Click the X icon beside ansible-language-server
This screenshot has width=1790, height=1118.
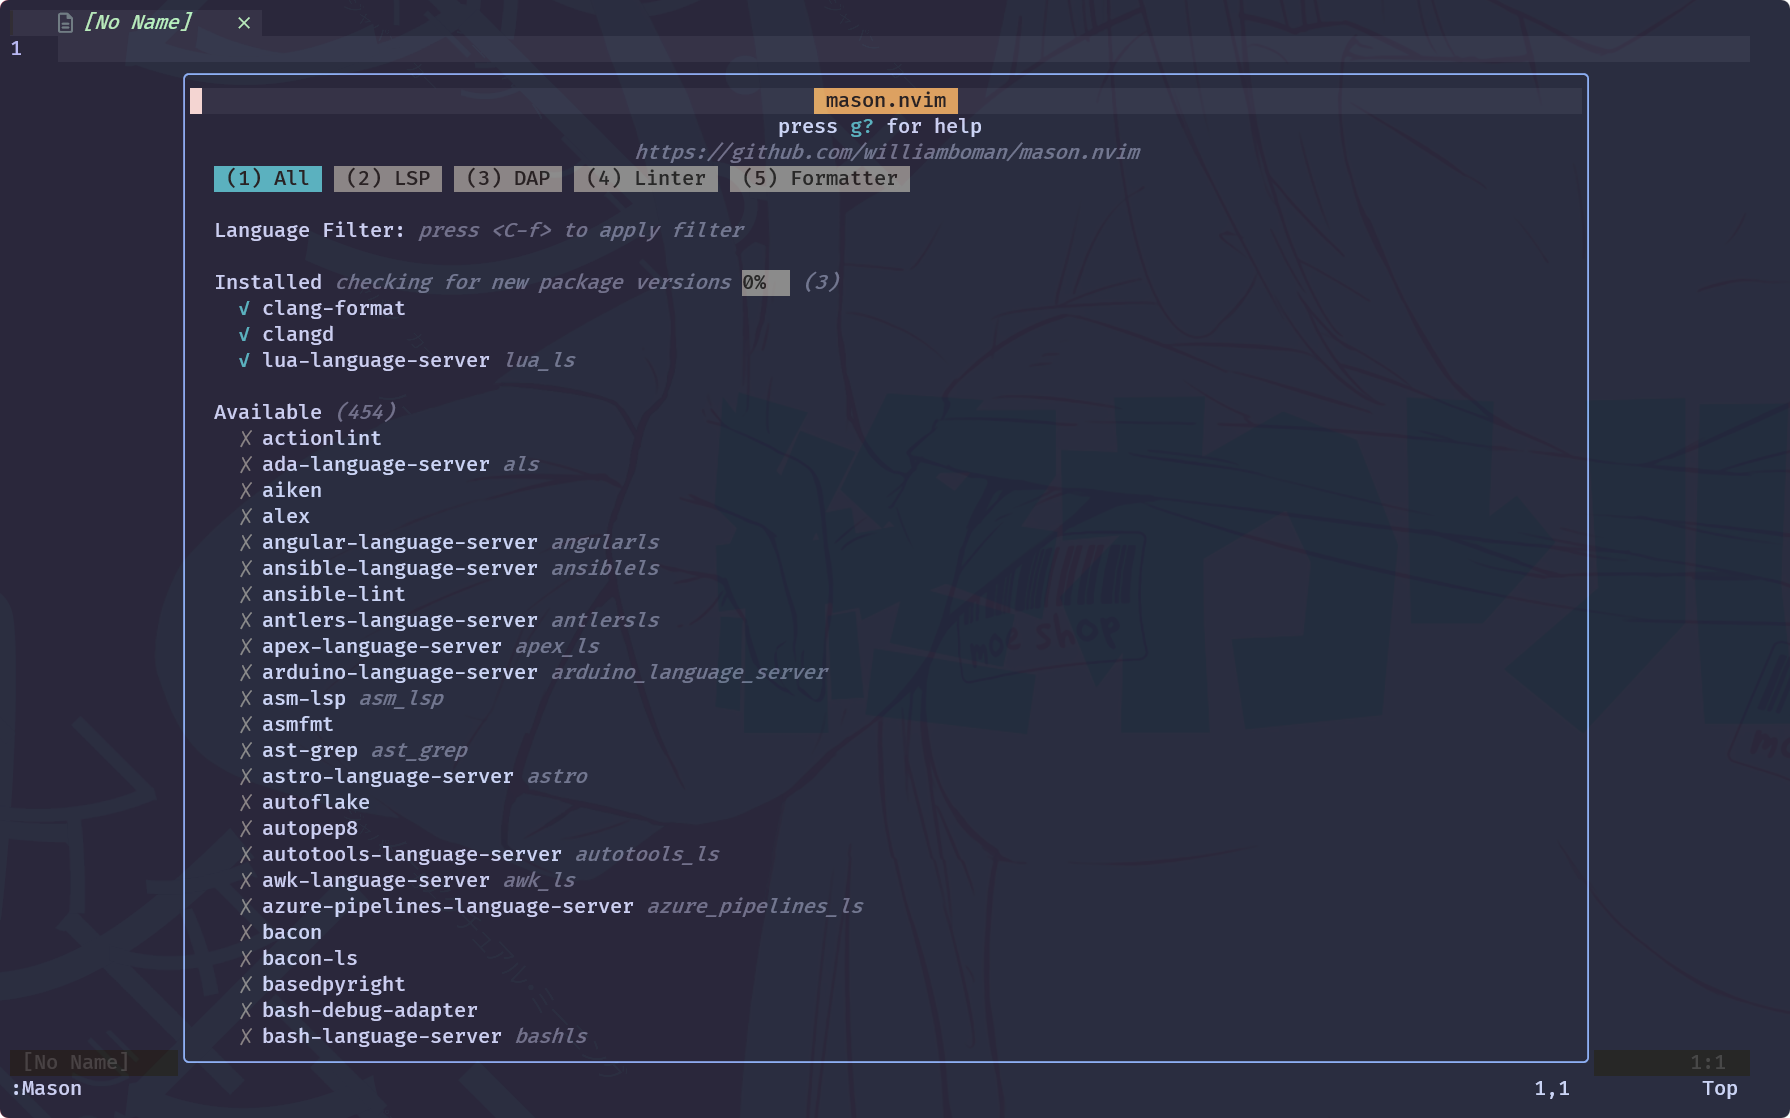coord(245,568)
